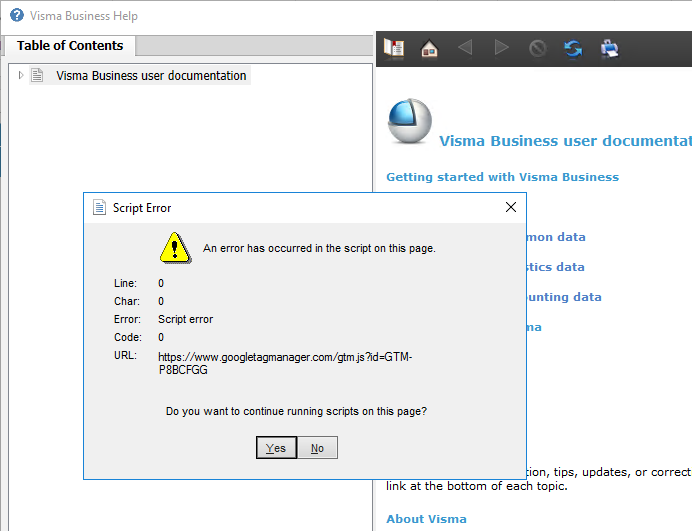
Task: Close the Script Error dialog
Action: tap(511, 207)
